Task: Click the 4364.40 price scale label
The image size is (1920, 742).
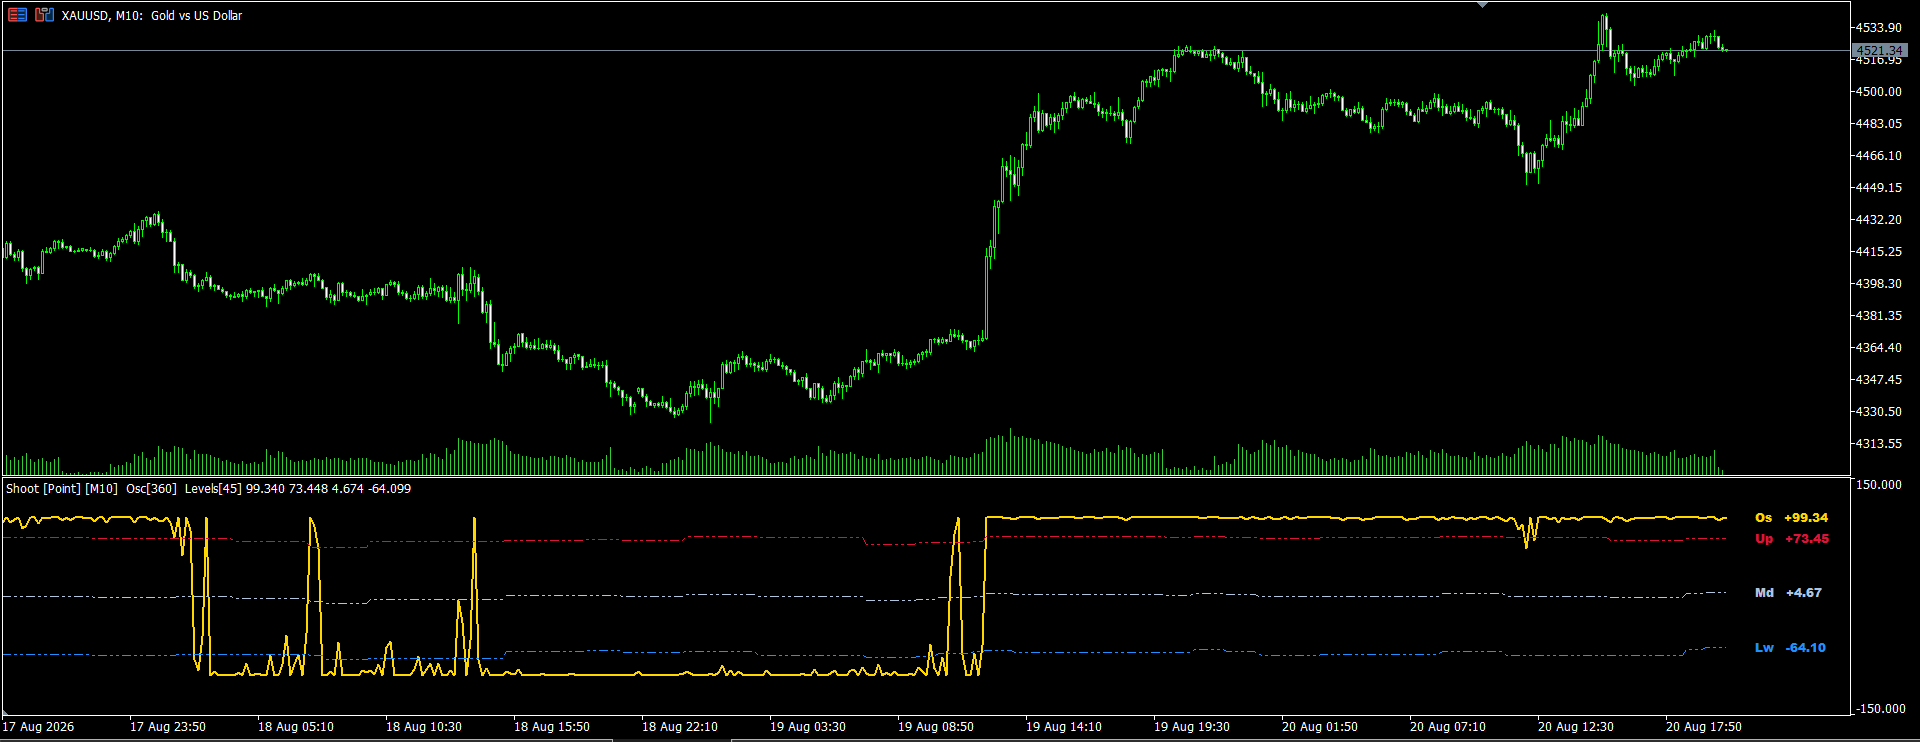Action: pyautogui.click(x=1878, y=348)
